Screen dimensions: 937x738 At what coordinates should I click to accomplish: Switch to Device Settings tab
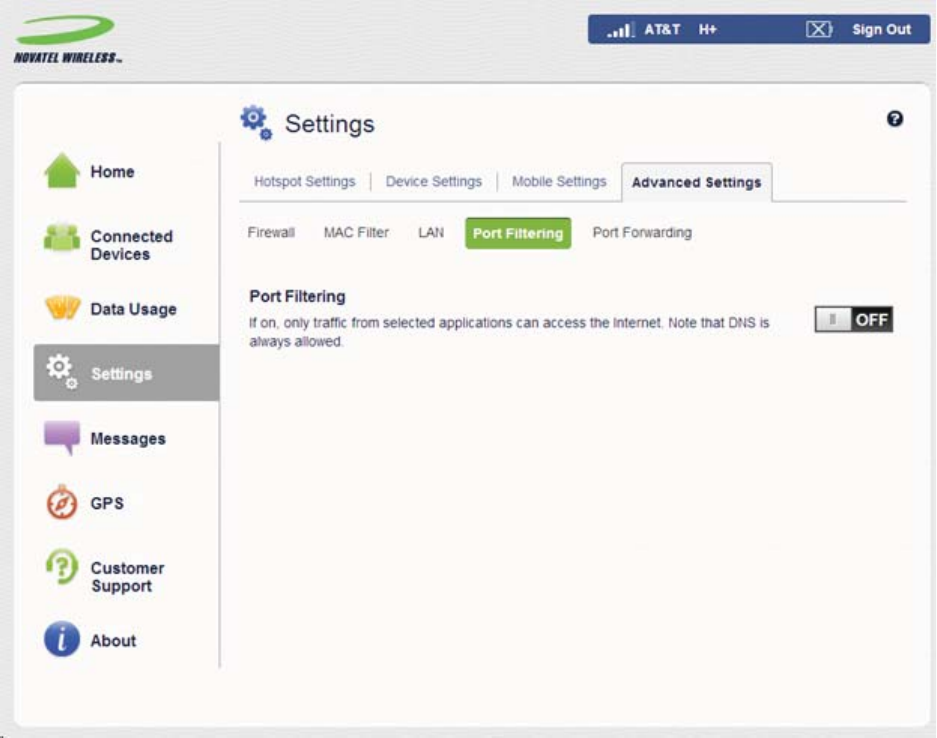(433, 182)
